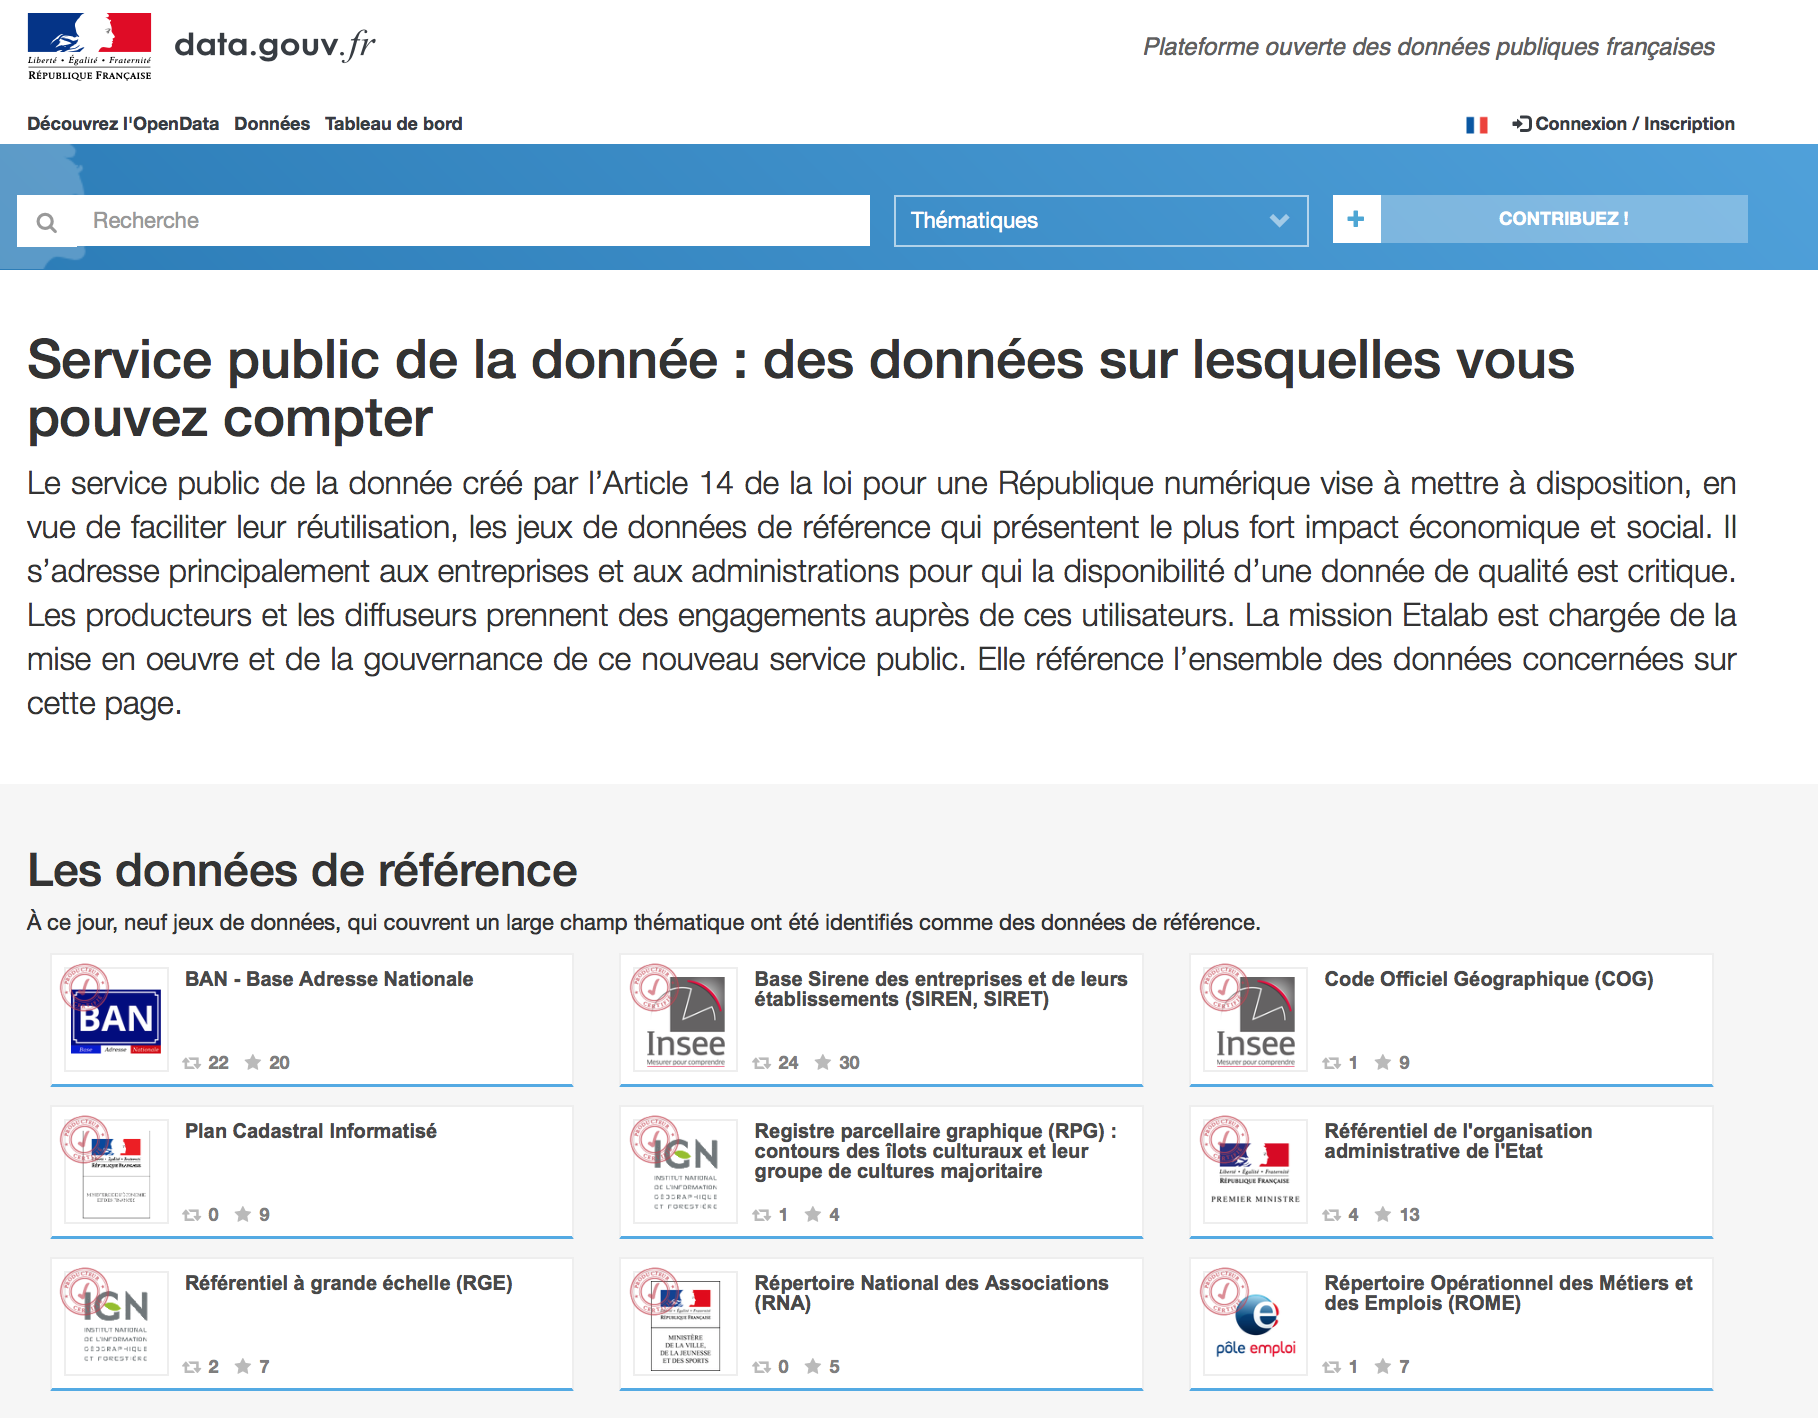Click the Service public de la donnée title
This screenshot has width=1818, height=1418.
click(801, 389)
